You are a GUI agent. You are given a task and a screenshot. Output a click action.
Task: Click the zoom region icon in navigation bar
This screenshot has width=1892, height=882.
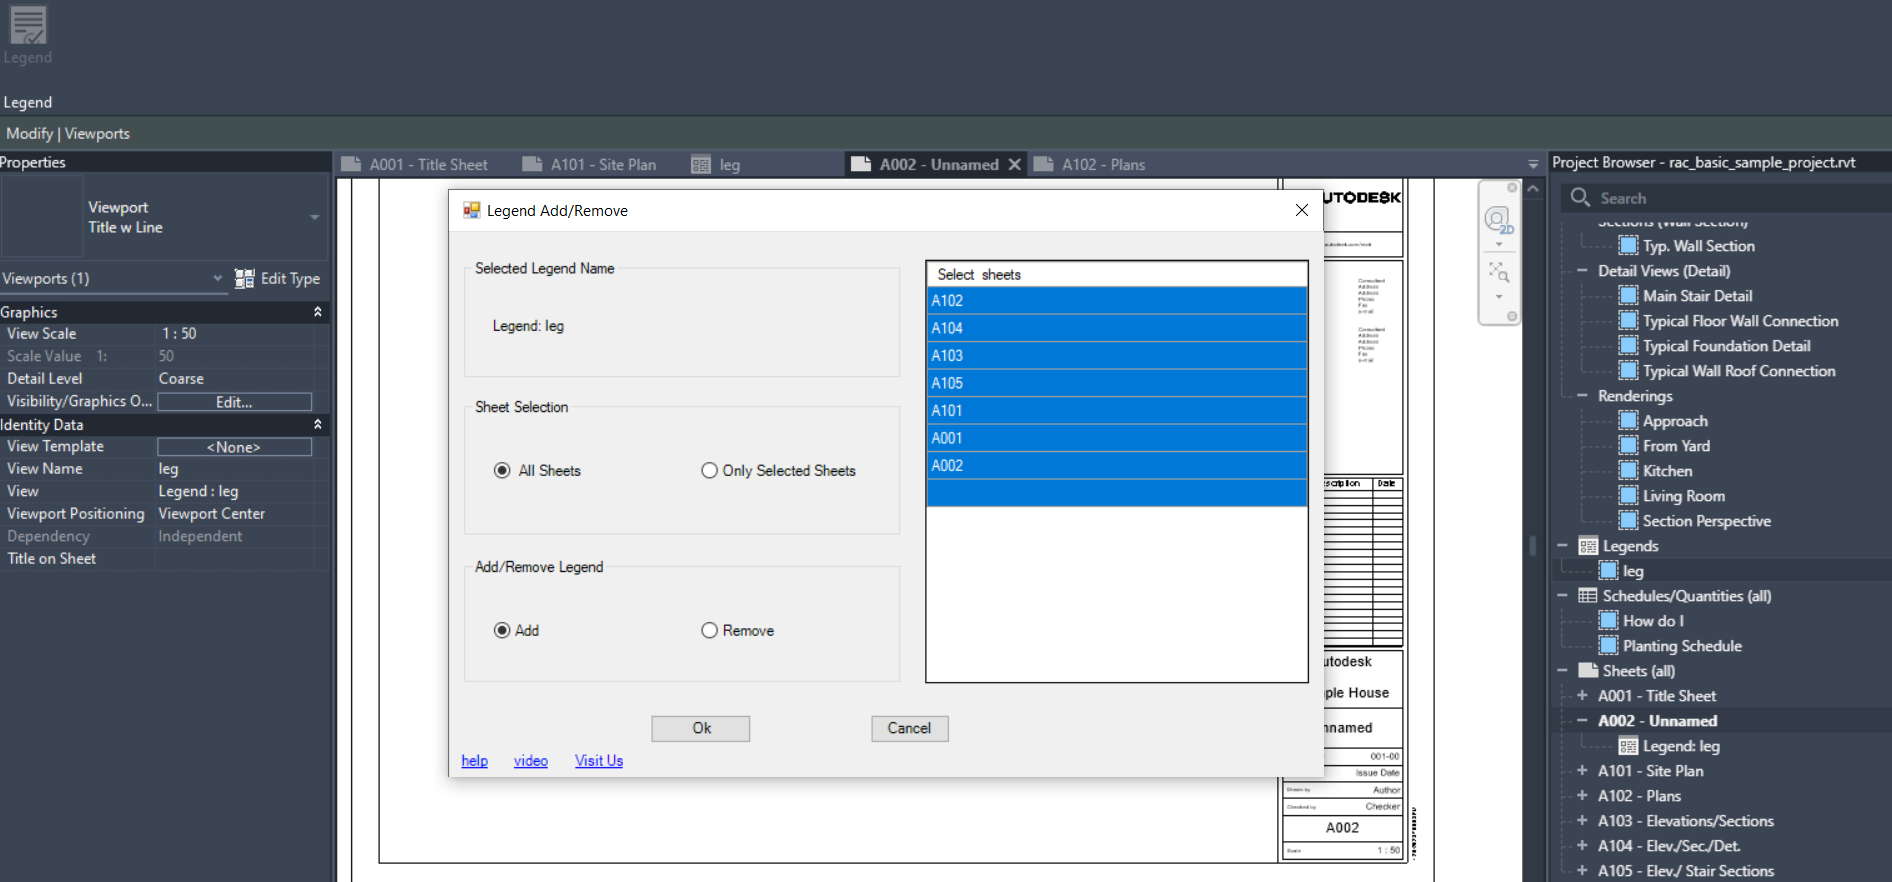click(x=1498, y=272)
